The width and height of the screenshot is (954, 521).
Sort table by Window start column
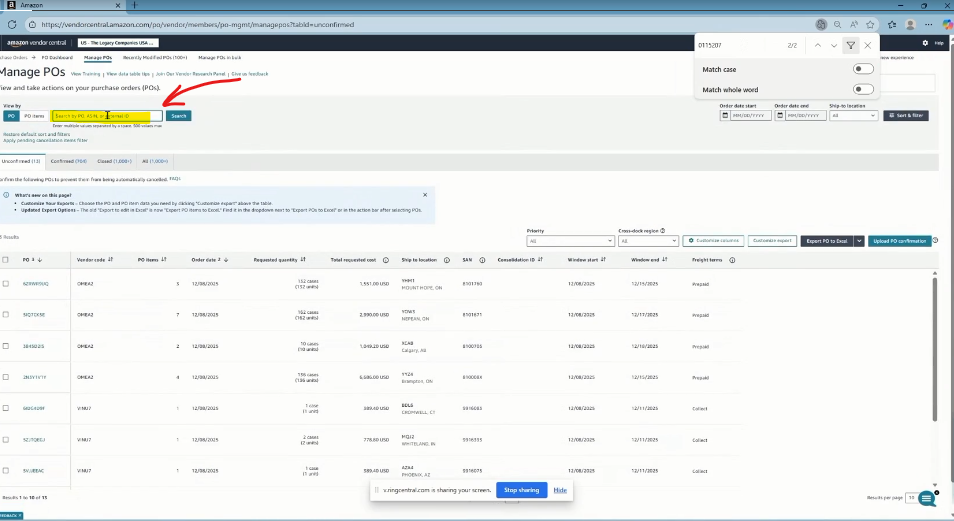click(603, 259)
